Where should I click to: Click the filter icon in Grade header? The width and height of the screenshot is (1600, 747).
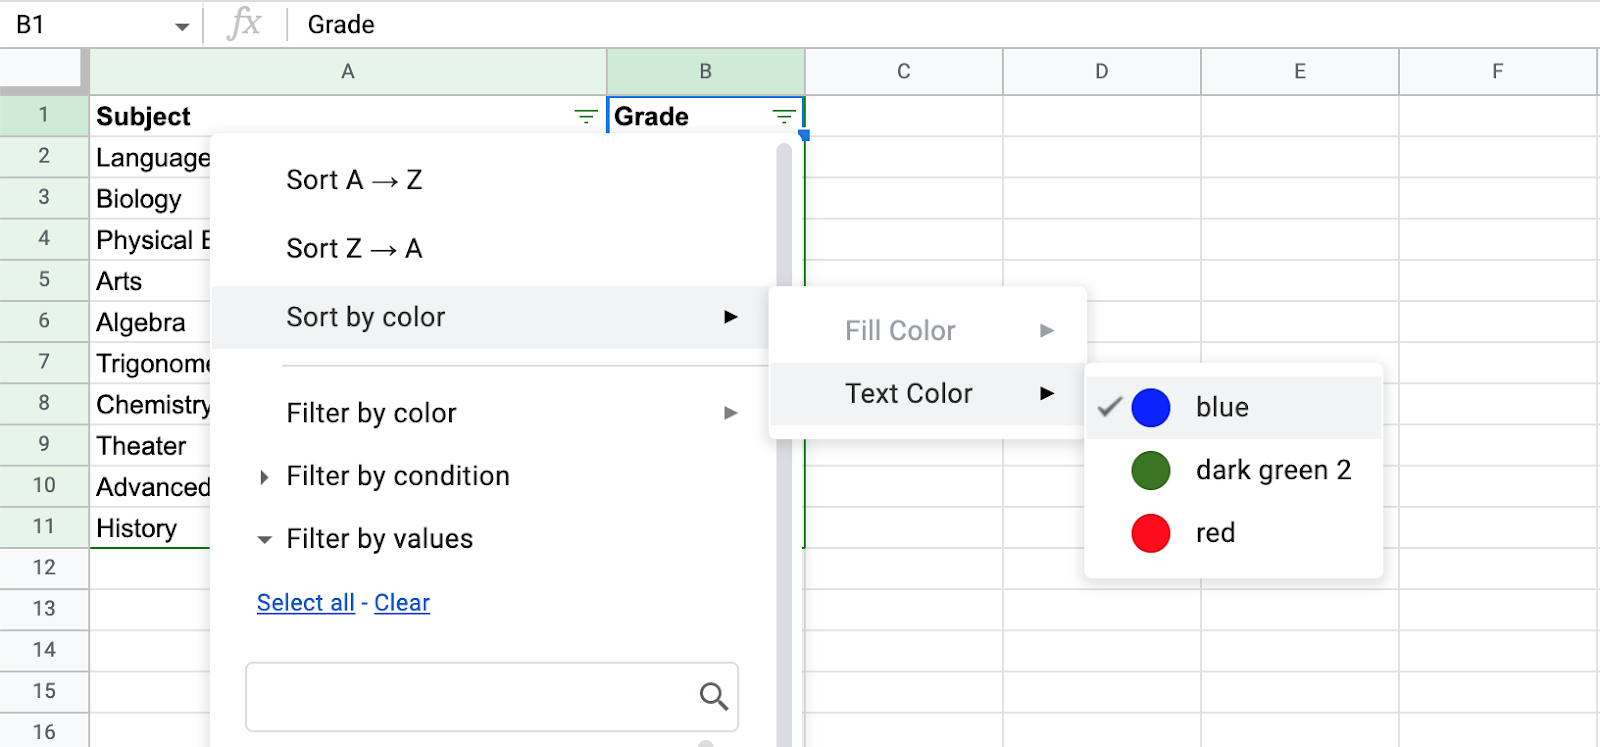[785, 117]
